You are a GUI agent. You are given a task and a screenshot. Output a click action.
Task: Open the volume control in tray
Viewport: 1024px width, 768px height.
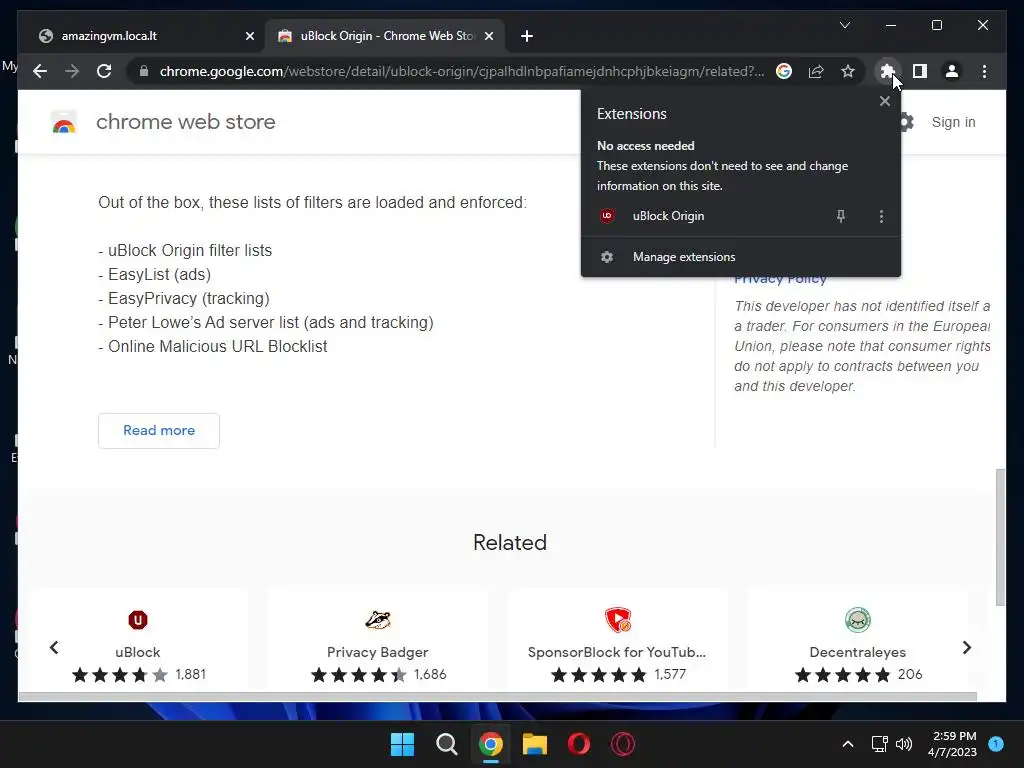(904, 744)
